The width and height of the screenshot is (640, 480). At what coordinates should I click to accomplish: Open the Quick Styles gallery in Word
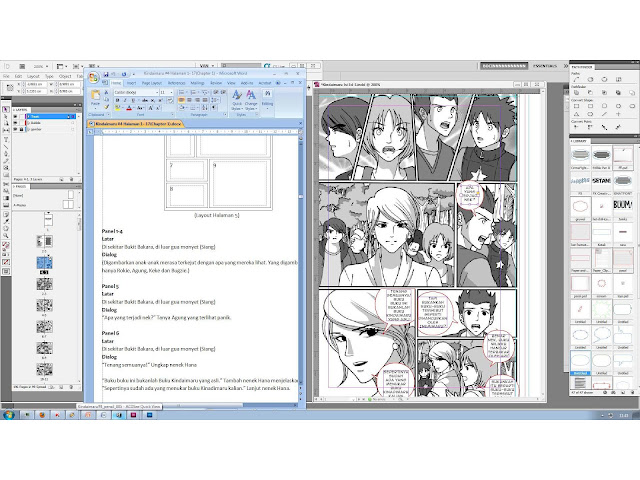click(236, 101)
